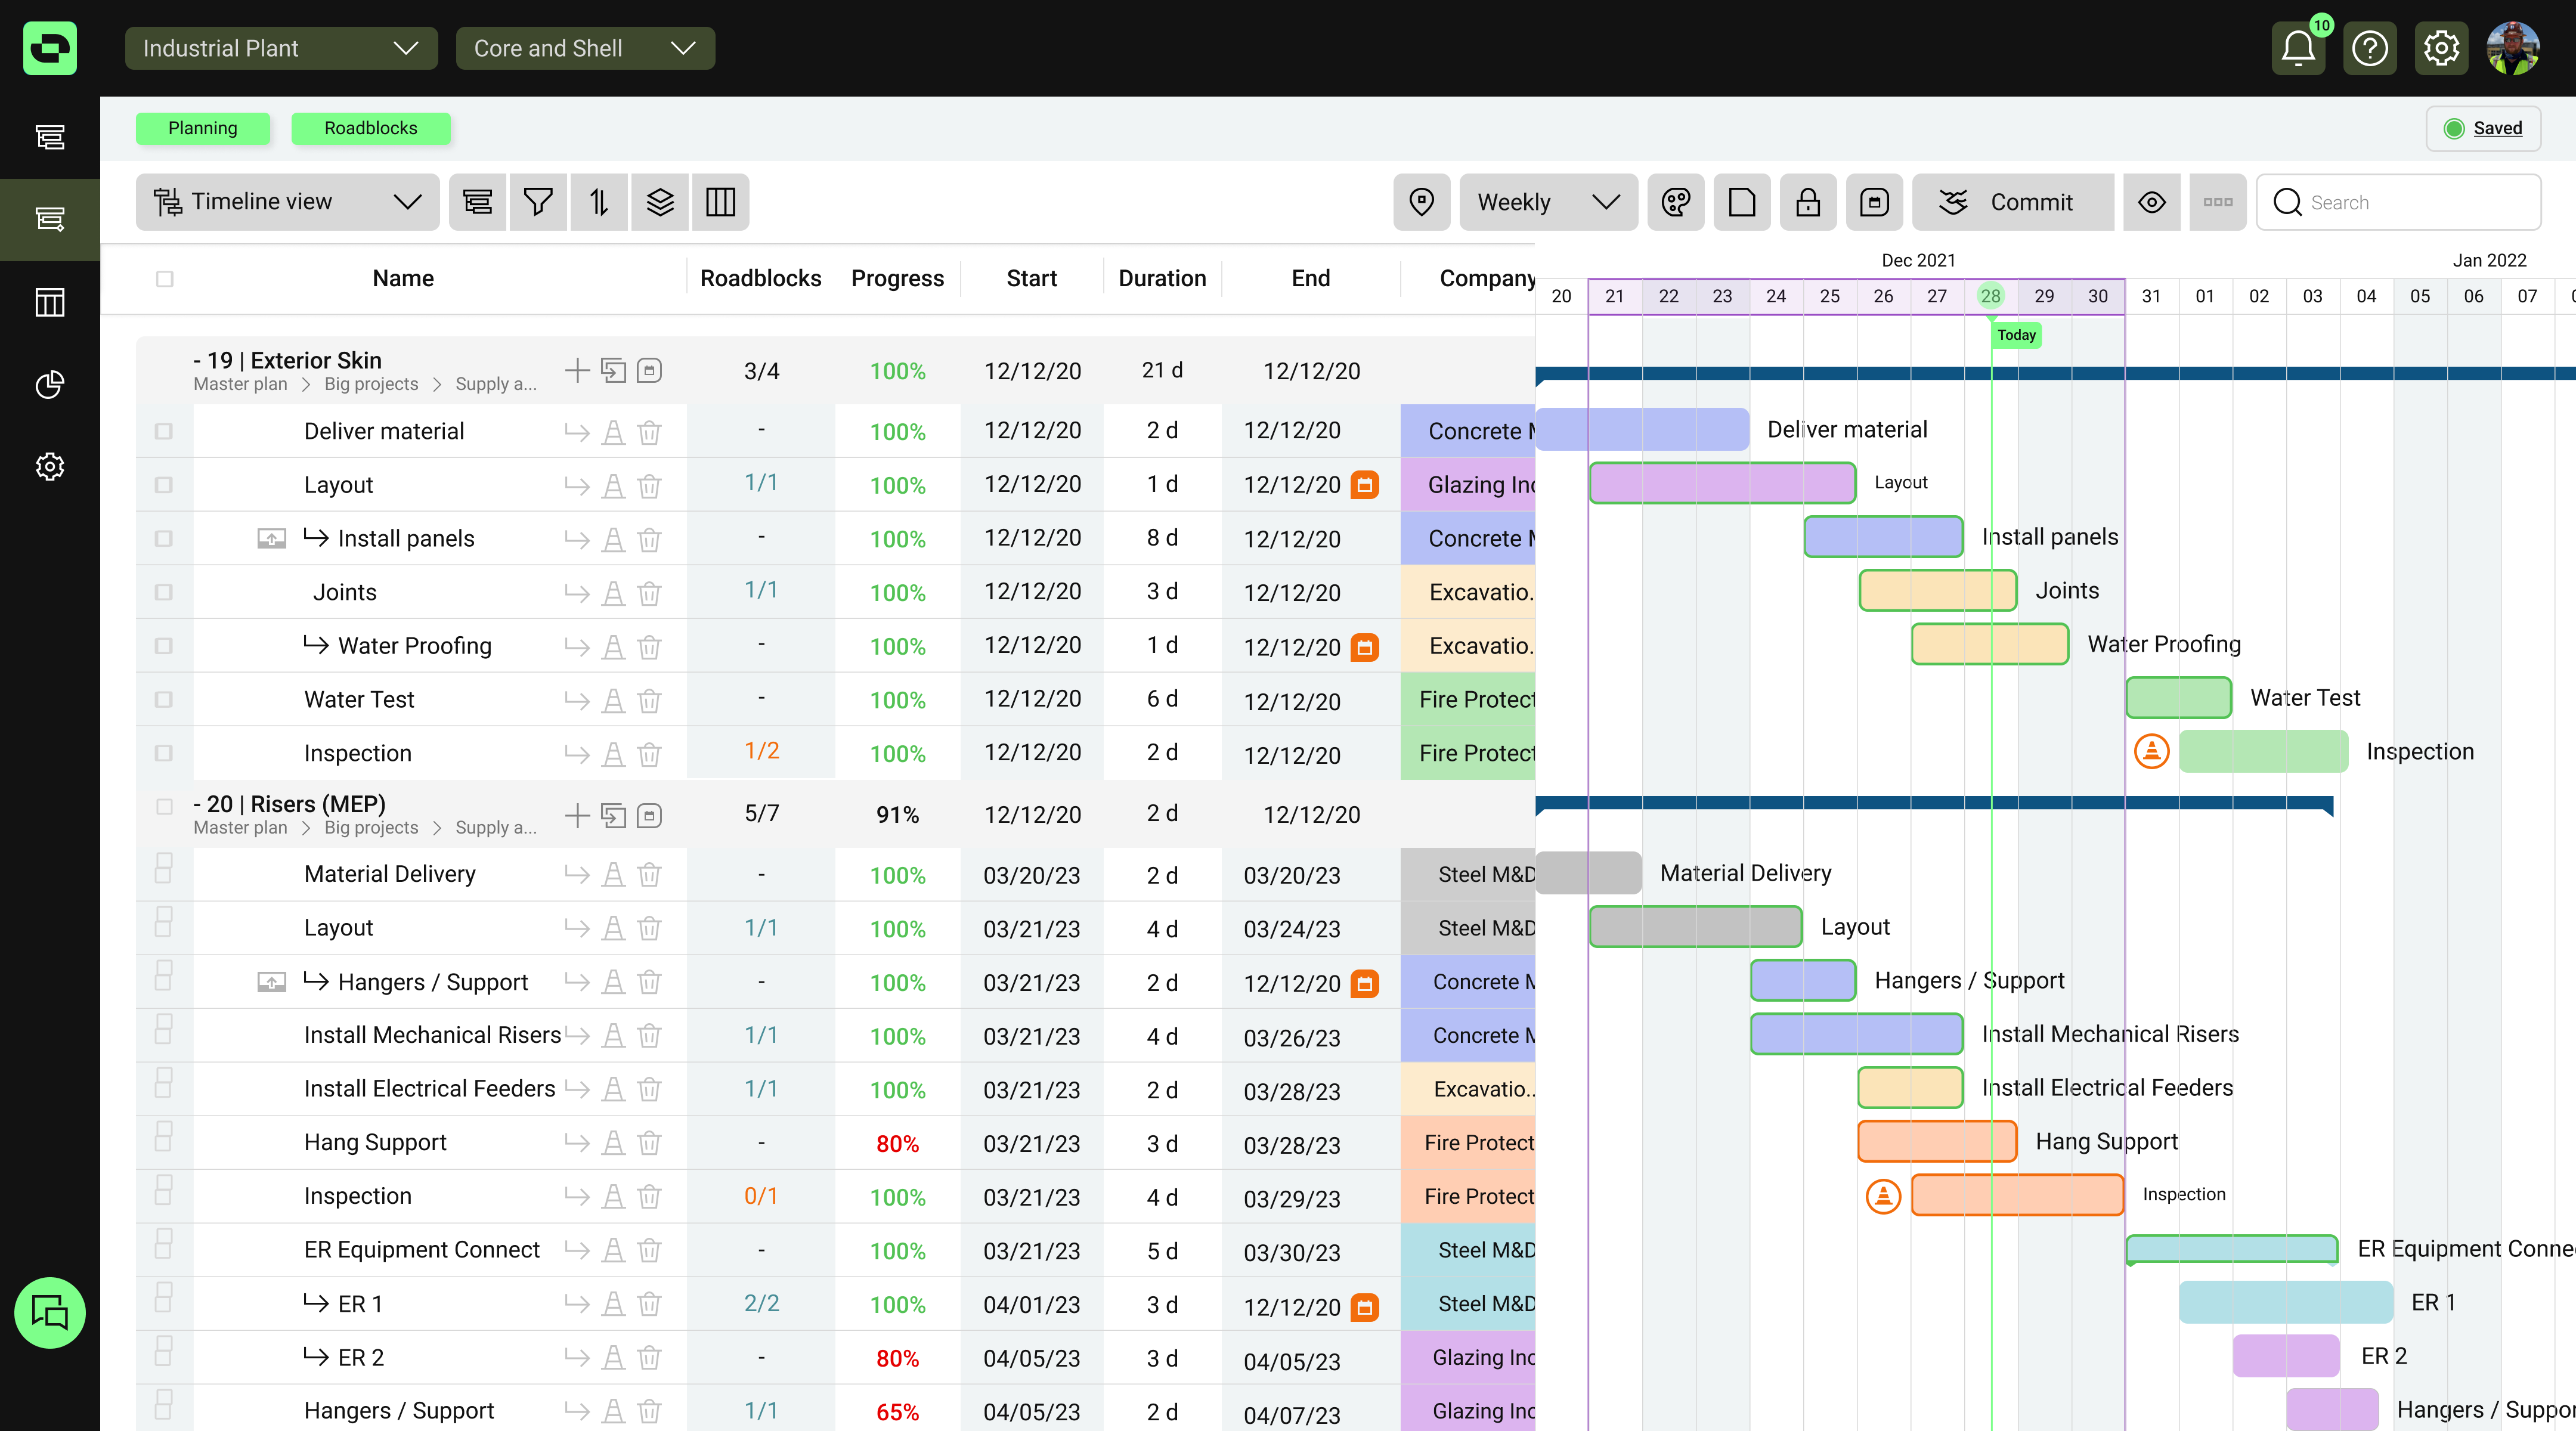Viewport: 2576px width, 1431px height.
Task: Click the map pin location icon
Action: click(1421, 202)
